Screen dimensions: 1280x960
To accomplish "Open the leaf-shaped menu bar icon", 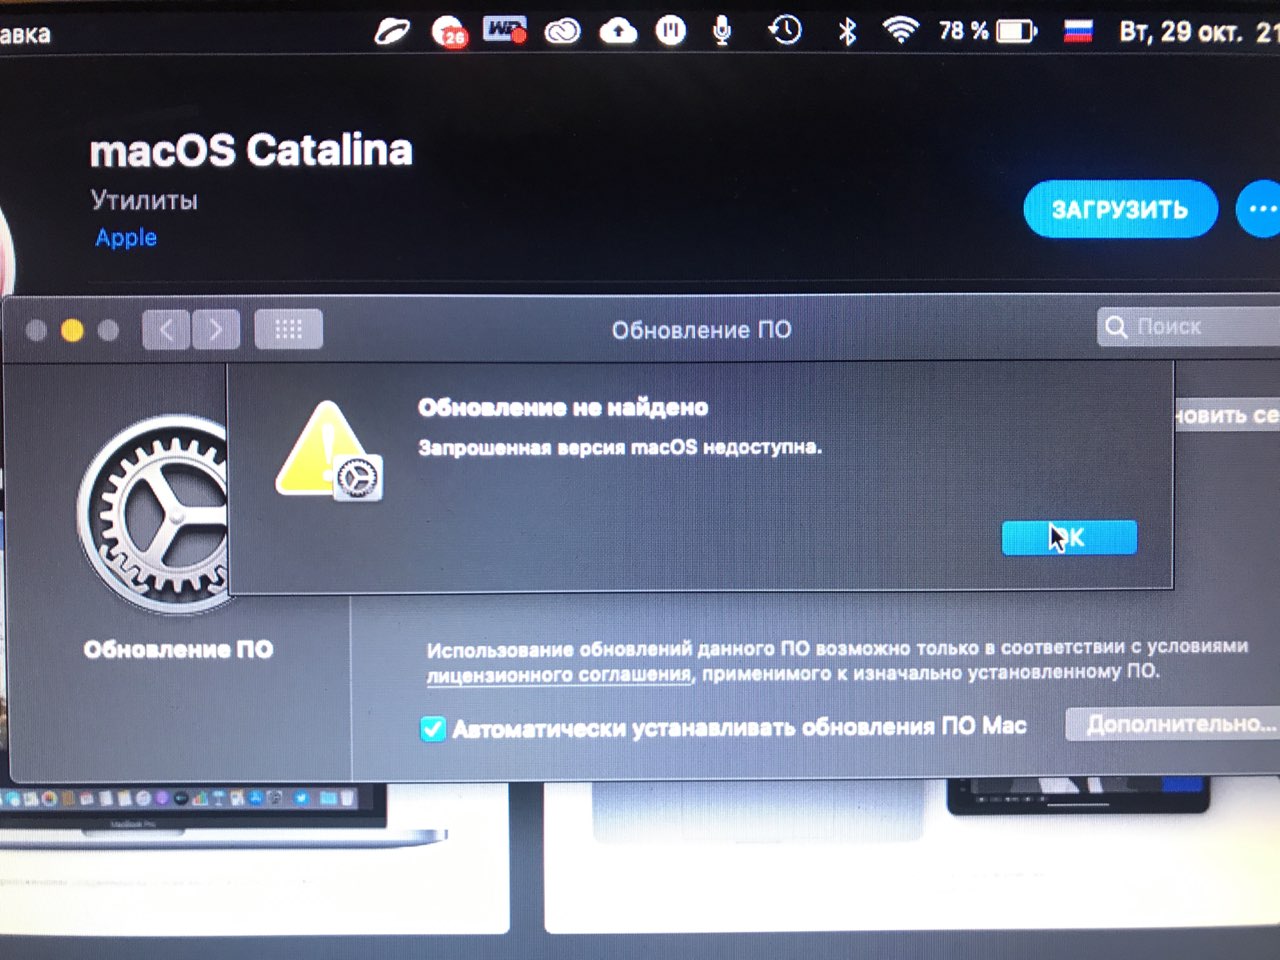I will pos(391,32).
